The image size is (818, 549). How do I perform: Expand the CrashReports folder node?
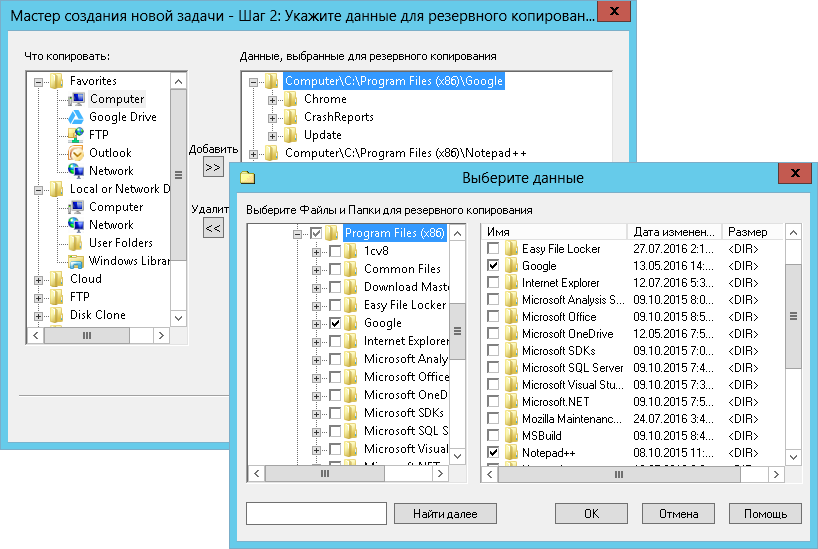(272, 117)
